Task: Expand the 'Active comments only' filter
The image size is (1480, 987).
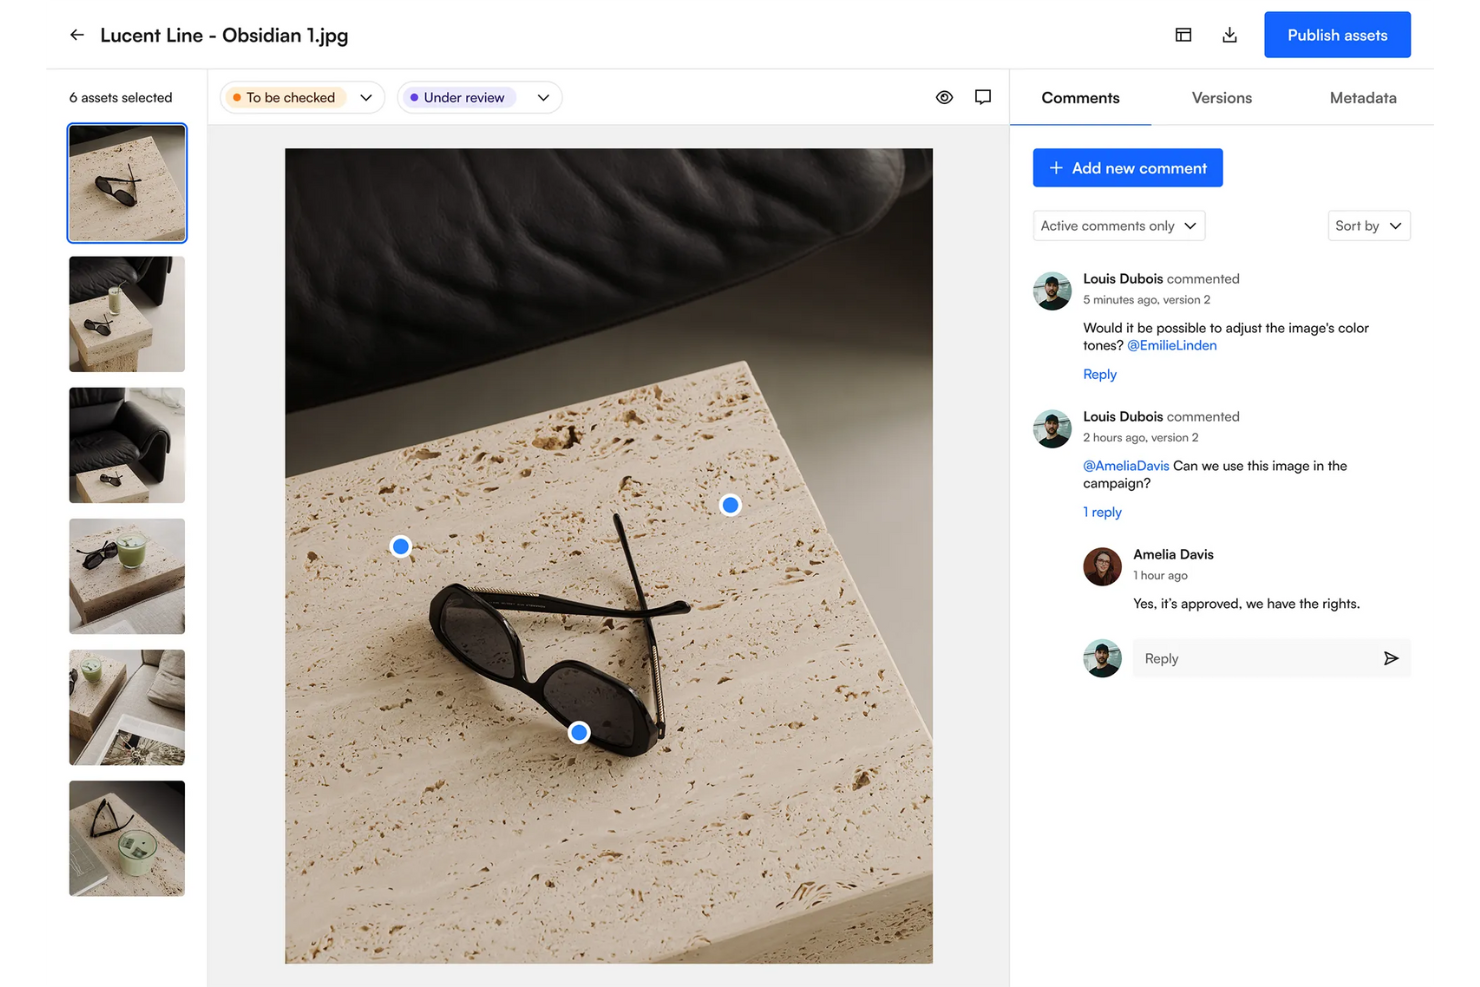Action: click(1118, 226)
